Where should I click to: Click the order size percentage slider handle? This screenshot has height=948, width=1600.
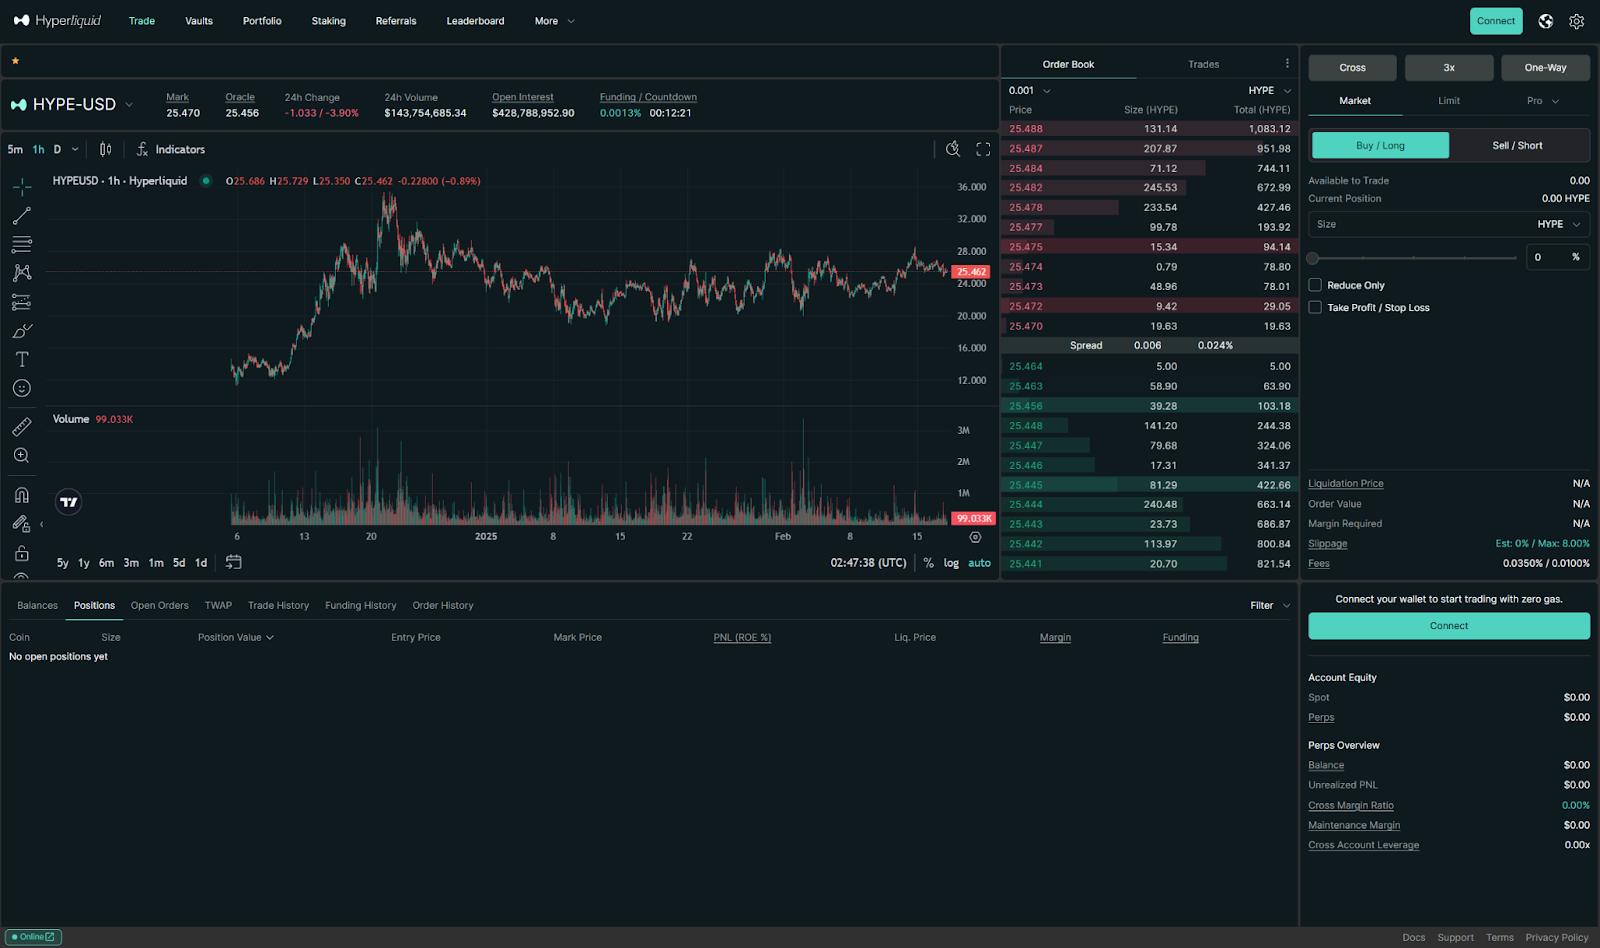(x=1313, y=258)
